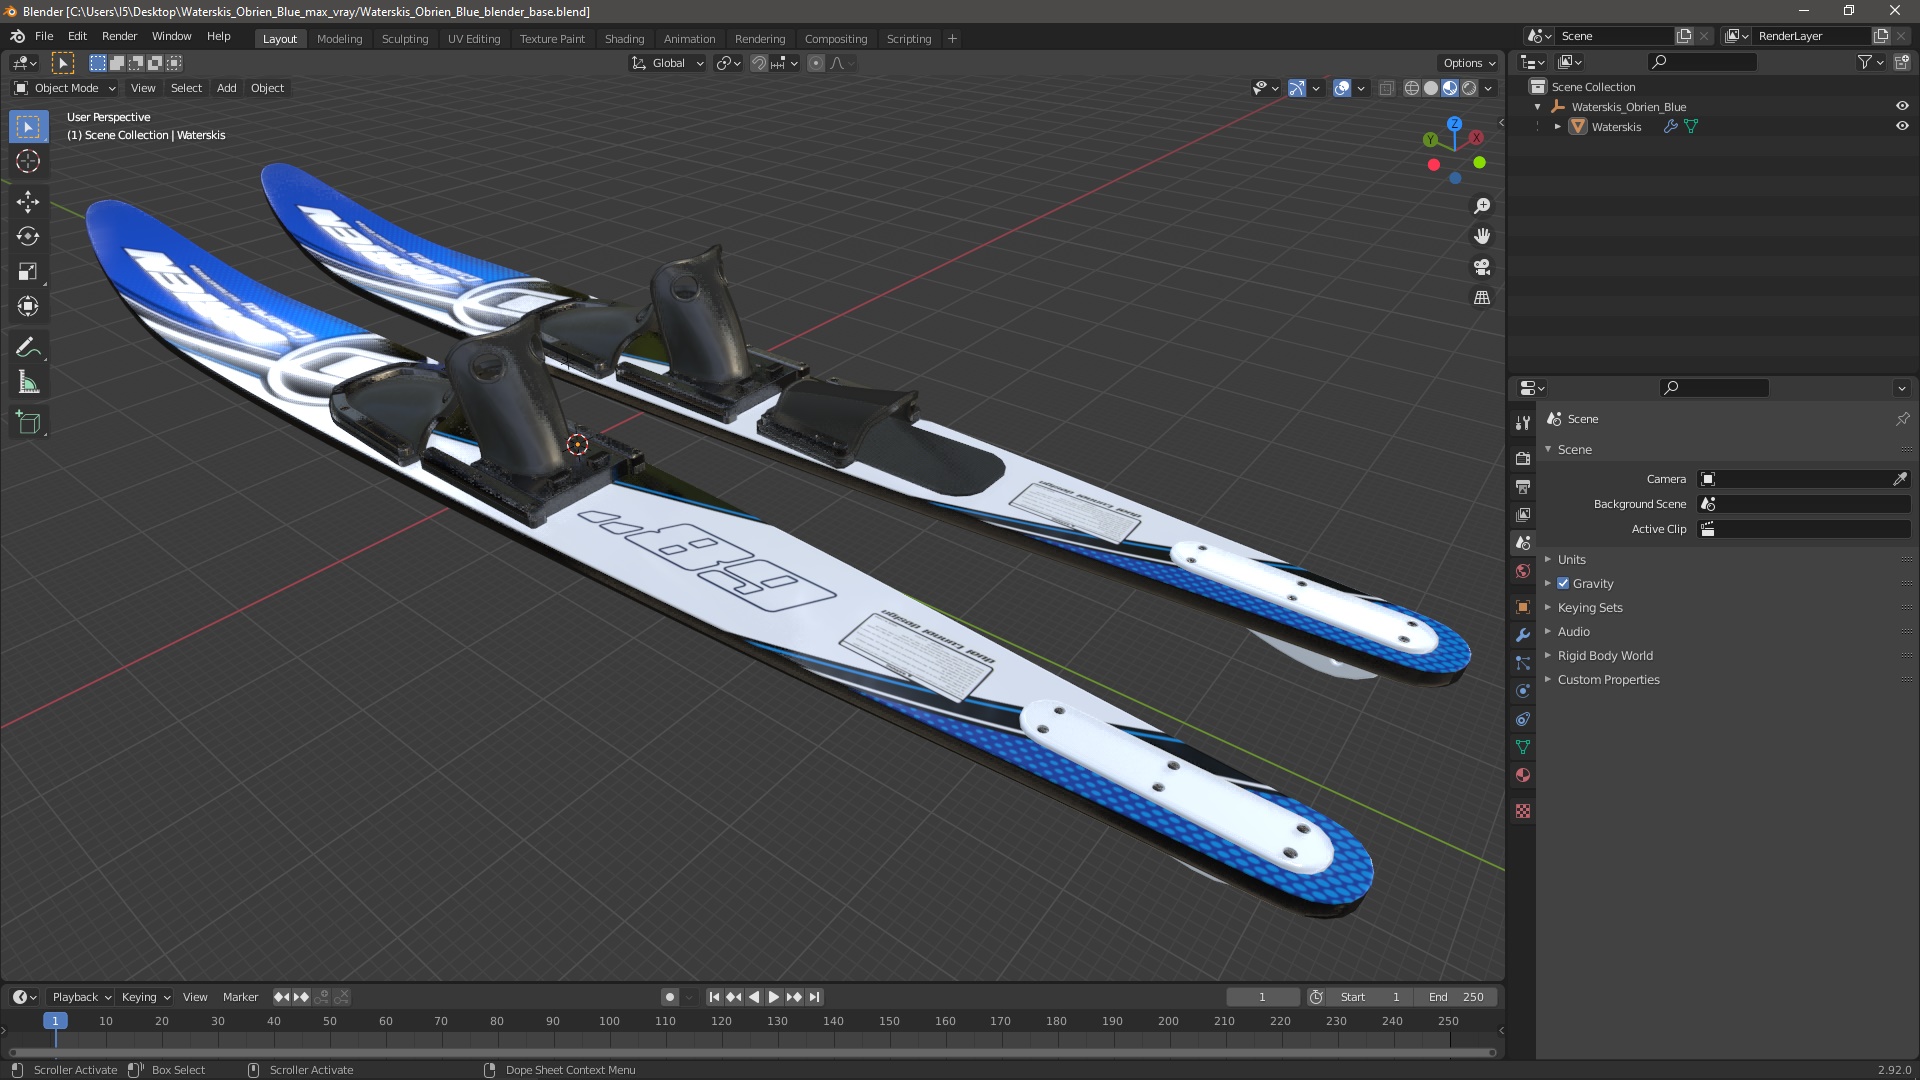This screenshot has width=1920, height=1080.
Task: Open the Output properties tab
Action: [x=1523, y=486]
